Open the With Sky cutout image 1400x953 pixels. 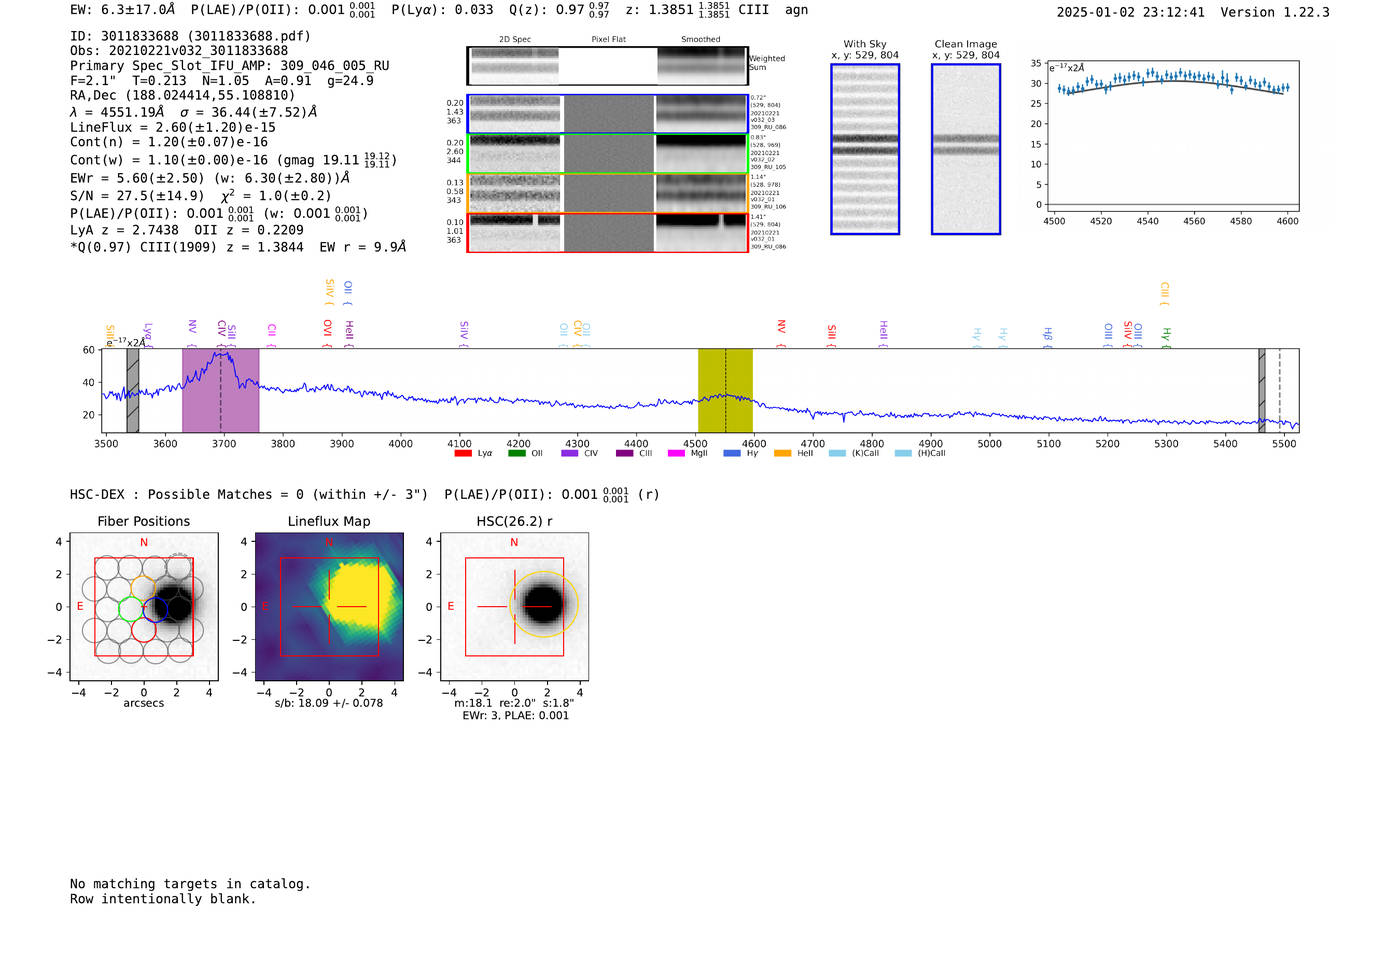(865, 149)
